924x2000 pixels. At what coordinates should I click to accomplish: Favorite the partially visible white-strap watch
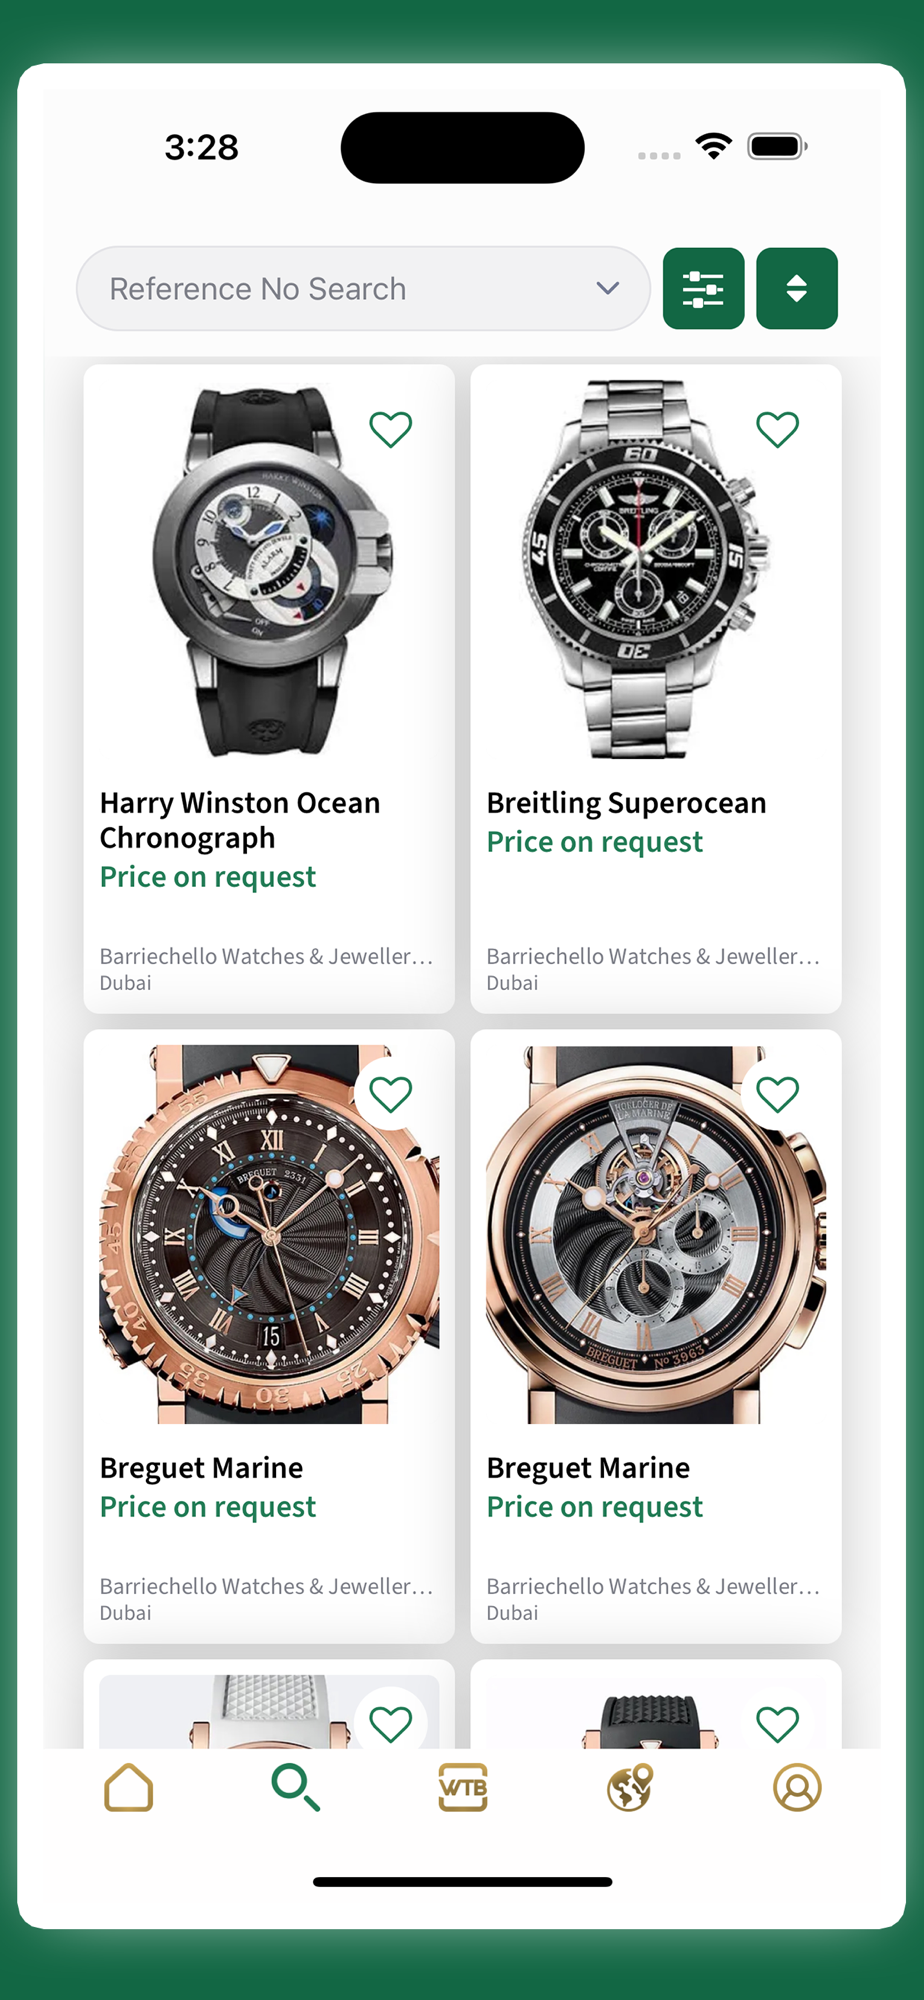[391, 1723]
